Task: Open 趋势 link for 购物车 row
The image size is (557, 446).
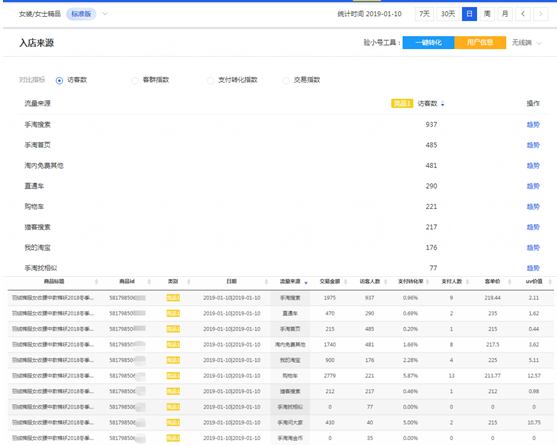Action: 533,207
